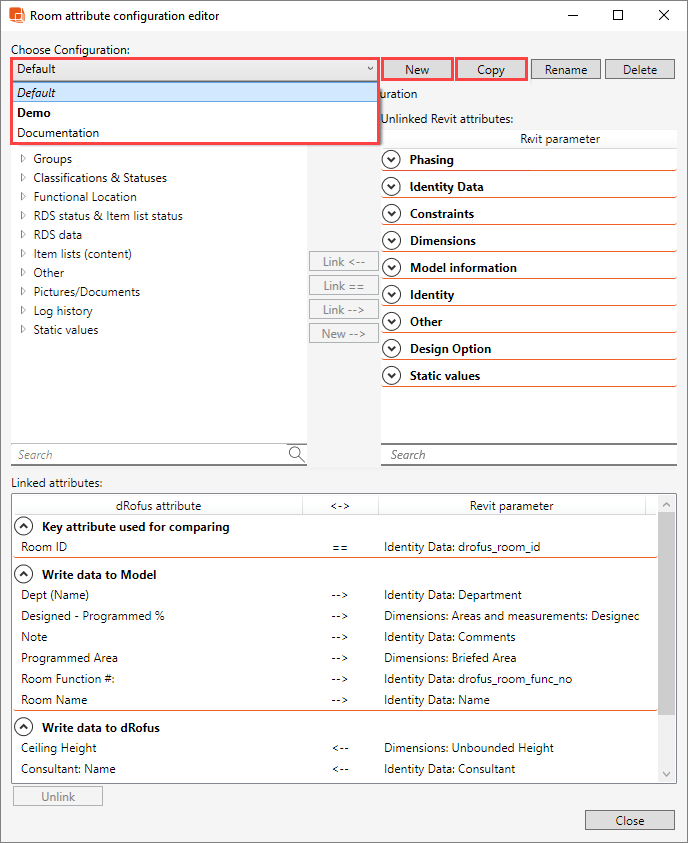This screenshot has height=843, width=688.
Task: Expand the Phasing parameter group
Action: tap(391, 160)
